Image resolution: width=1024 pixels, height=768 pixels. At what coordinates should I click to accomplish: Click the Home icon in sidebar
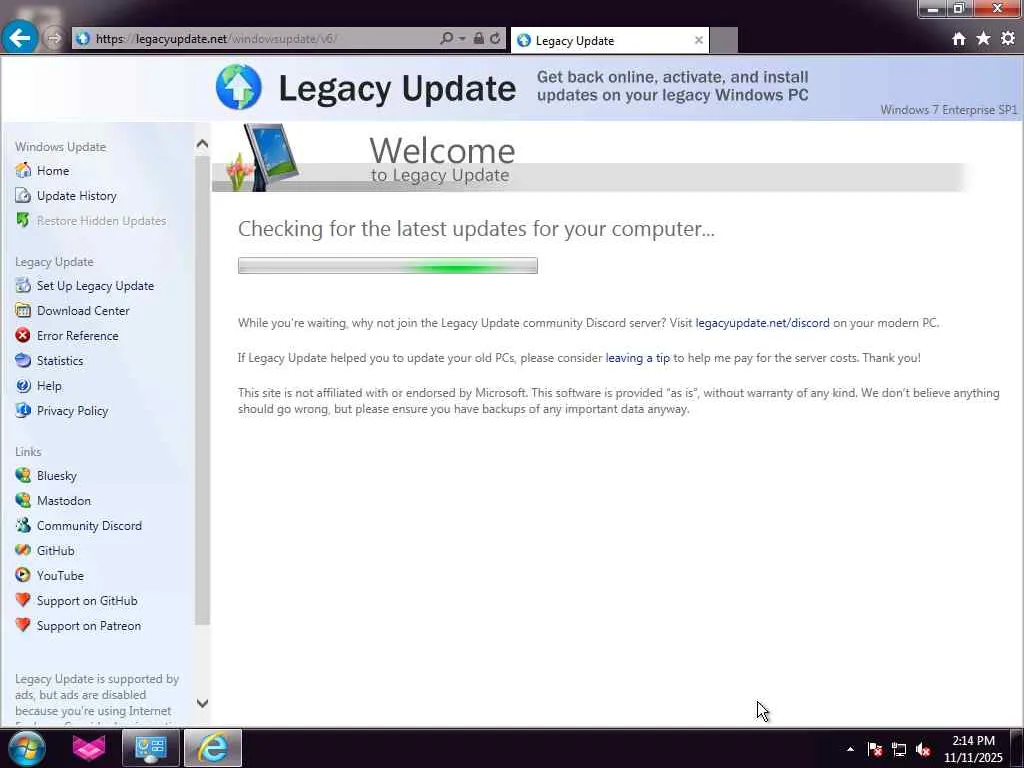(23, 170)
